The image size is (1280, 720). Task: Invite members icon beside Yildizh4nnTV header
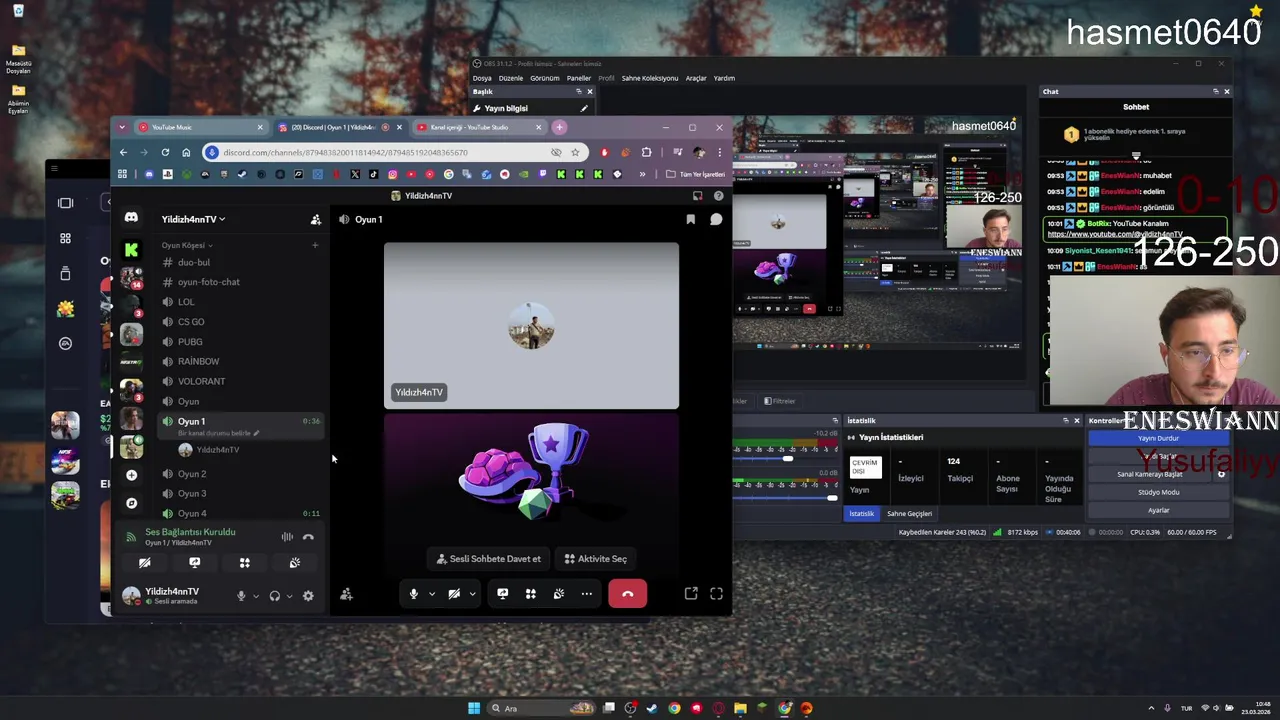pos(316,219)
